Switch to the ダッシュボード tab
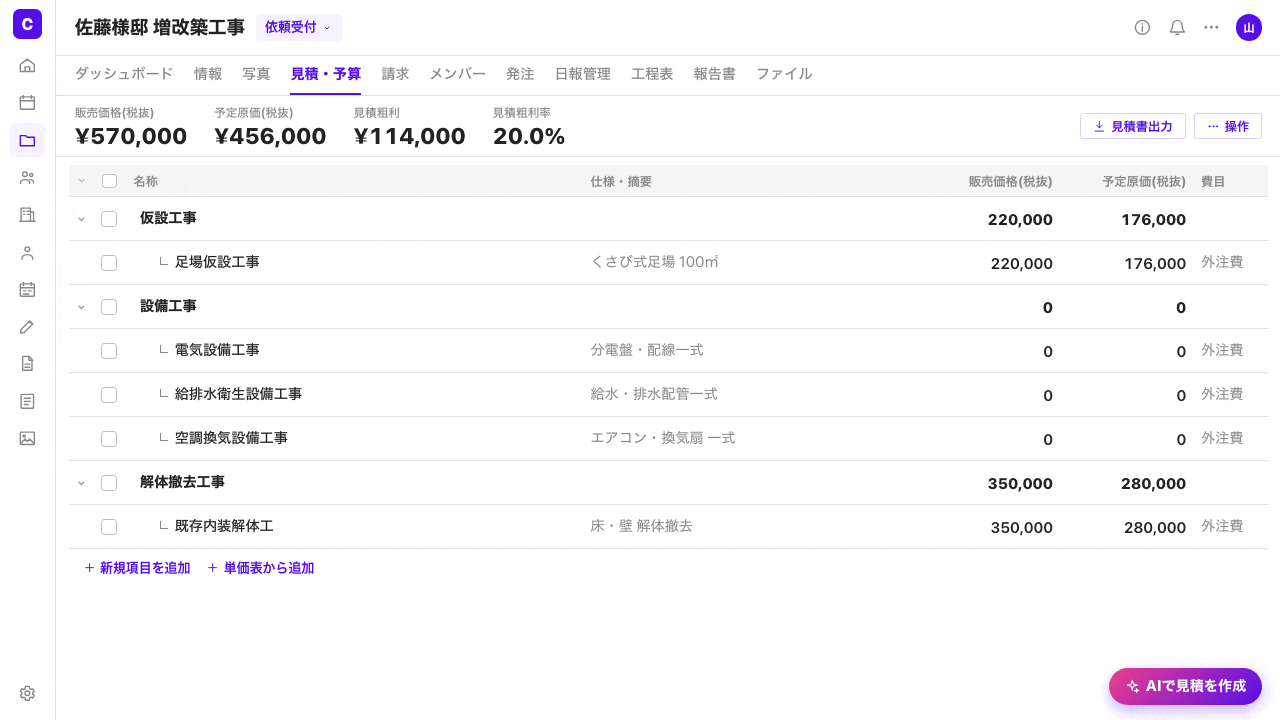The width and height of the screenshot is (1280, 720). pyautogui.click(x=124, y=74)
